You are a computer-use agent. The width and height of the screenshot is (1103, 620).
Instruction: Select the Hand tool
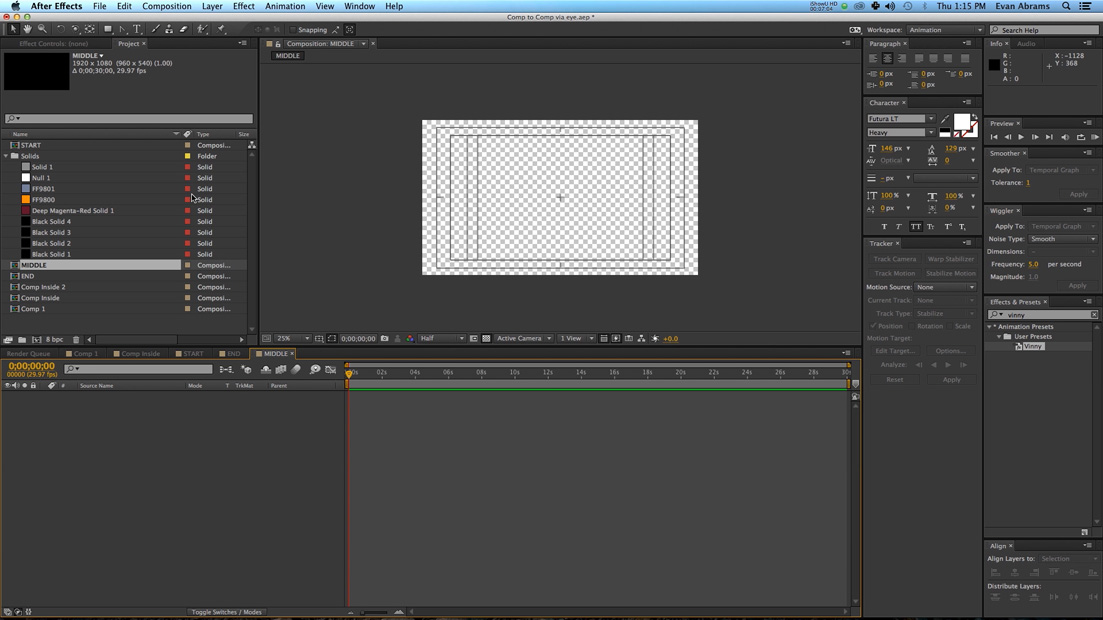click(x=27, y=30)
